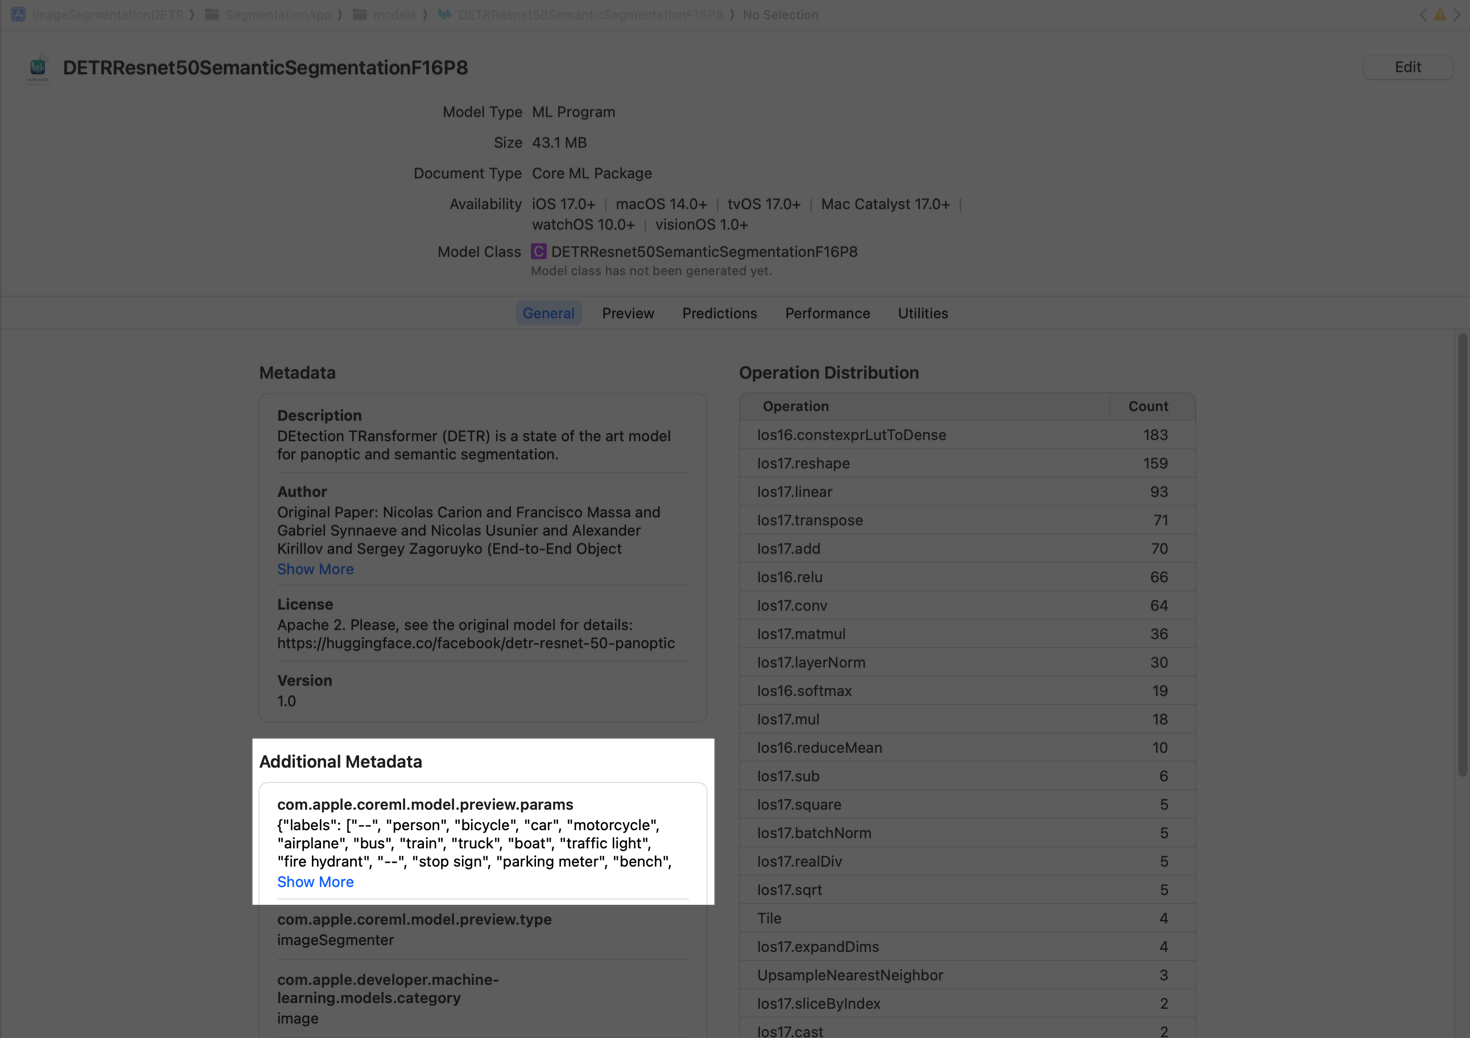The height and width of the screenshot is (1038, 1470).
Task: Click the models folder icon in breadcrumb
Action: point(360,15)
